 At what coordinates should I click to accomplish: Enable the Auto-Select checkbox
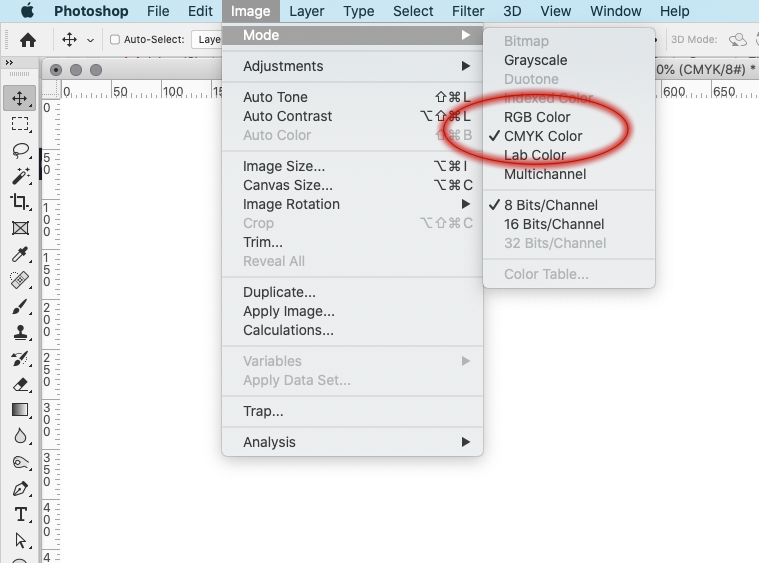click(x=115, y=40)
